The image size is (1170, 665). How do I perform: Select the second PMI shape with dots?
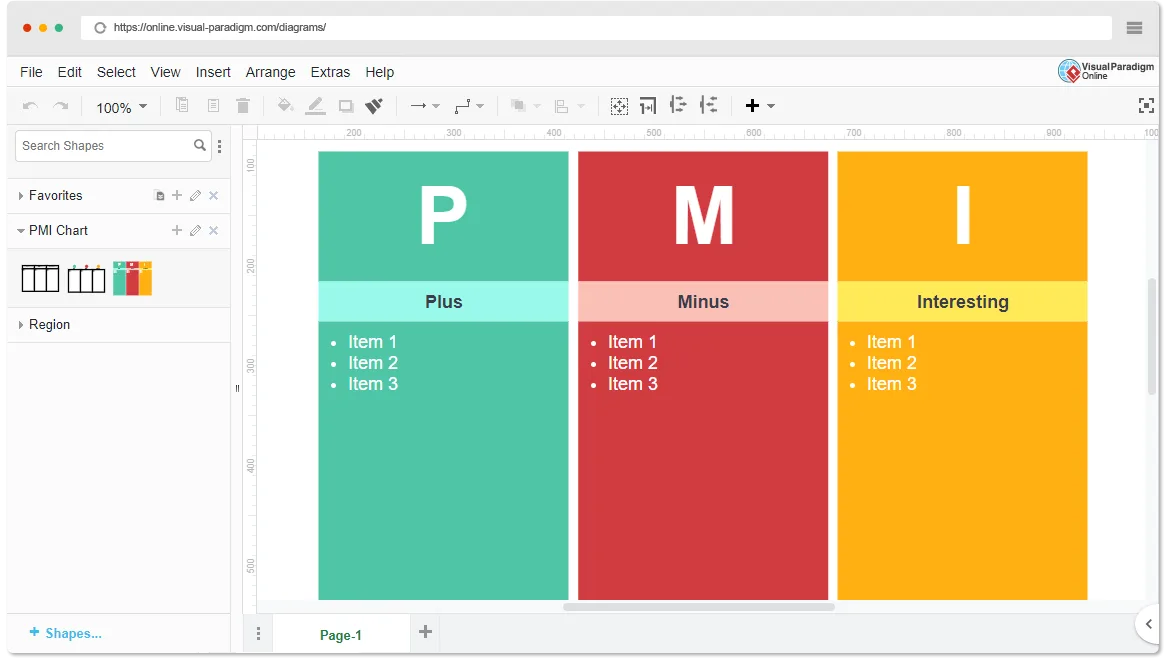87,278
